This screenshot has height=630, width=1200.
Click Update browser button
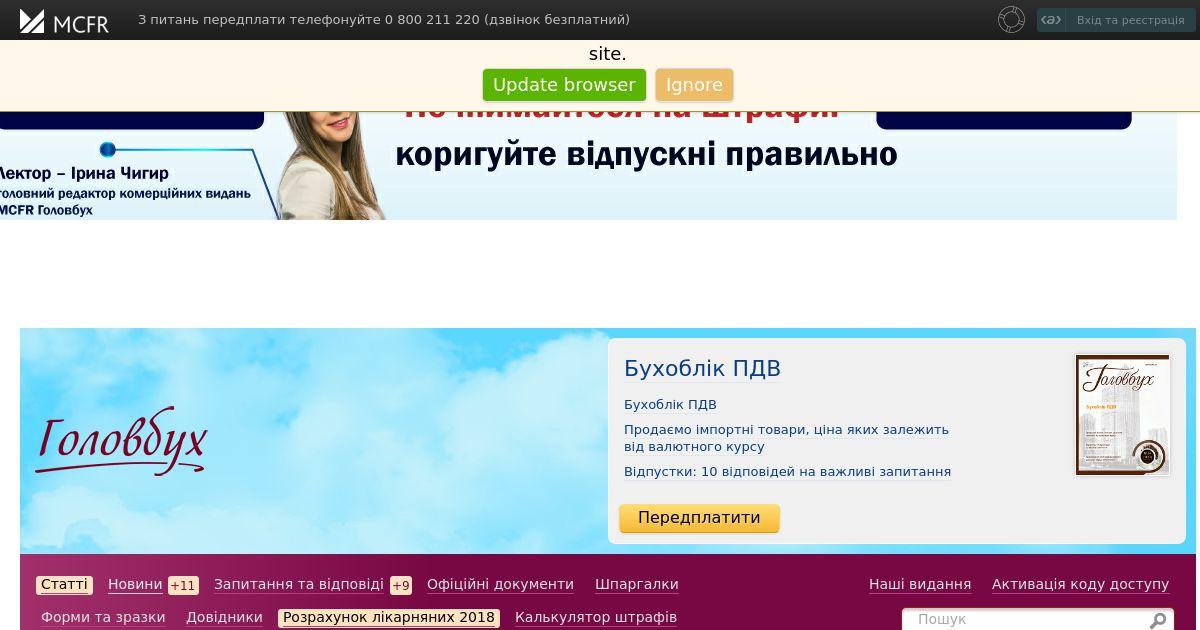(x=564, y=85)
